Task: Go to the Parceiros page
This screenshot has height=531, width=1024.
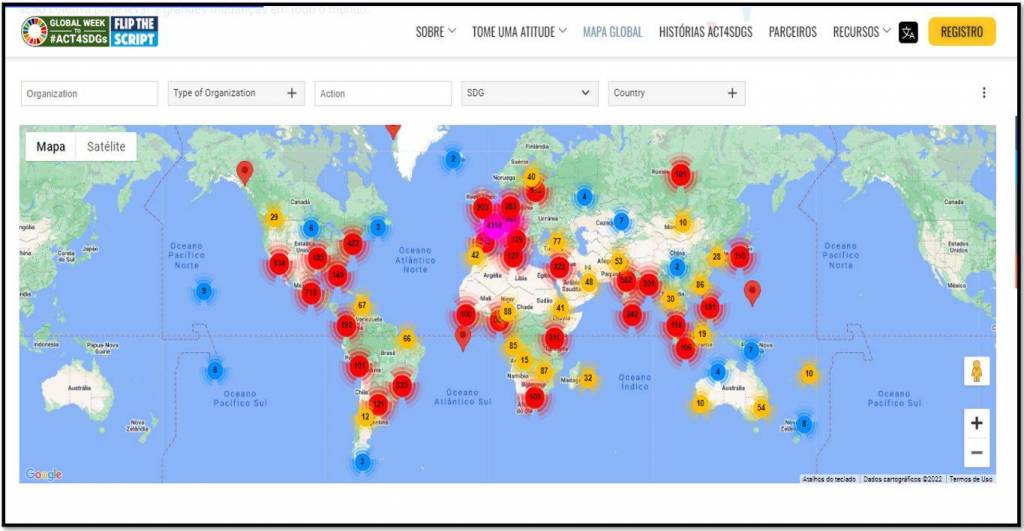Action: tap(792, 32)
